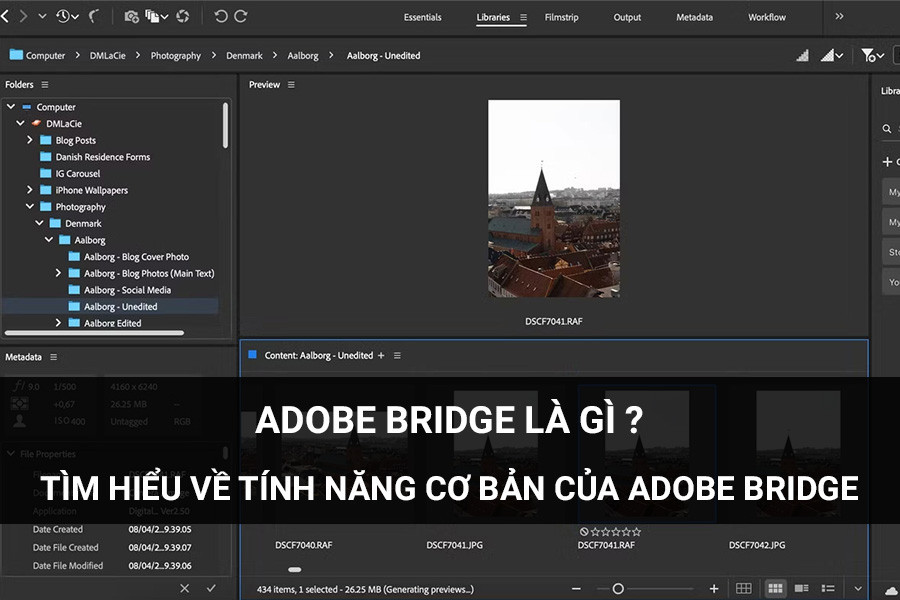Screen dimensions: 900x600
Task: Switch to list view in status bar
Action: click(x=827, y=588)
